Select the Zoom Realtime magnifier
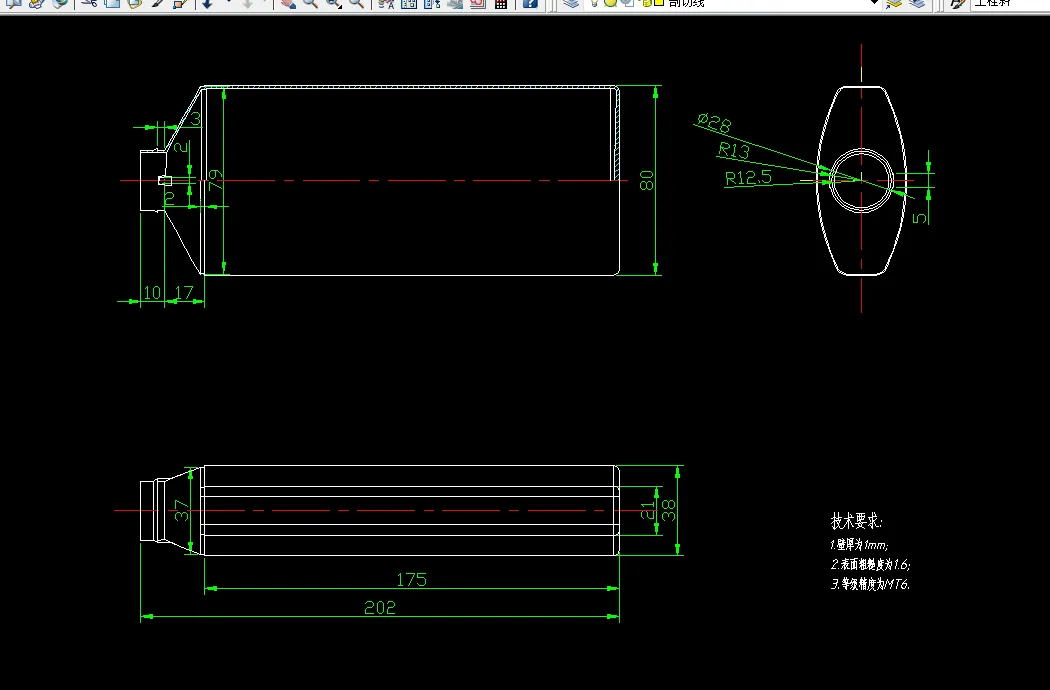 pos(310,3)
